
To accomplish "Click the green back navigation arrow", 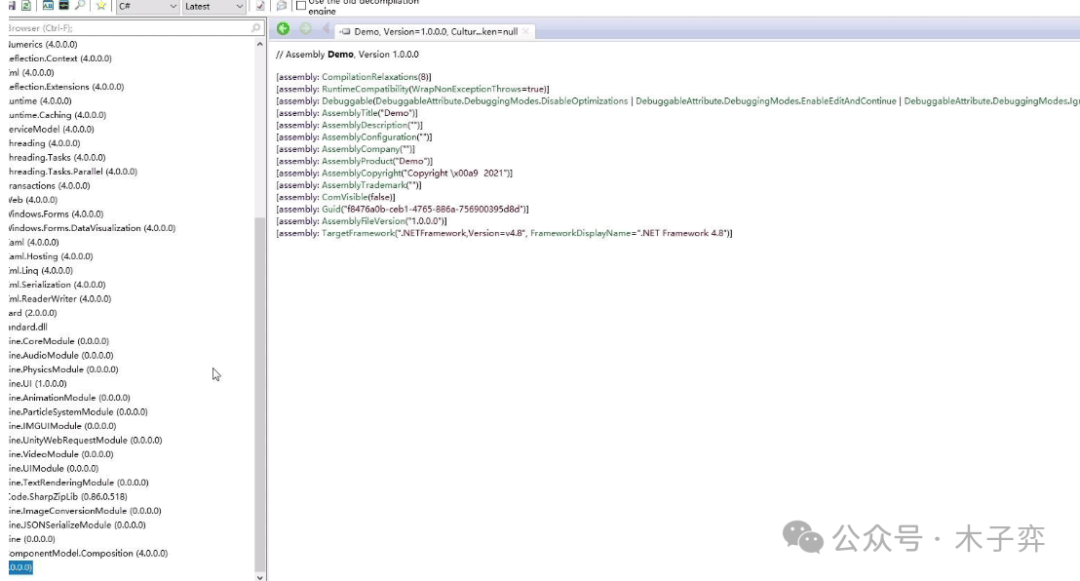I will point(283,29).
